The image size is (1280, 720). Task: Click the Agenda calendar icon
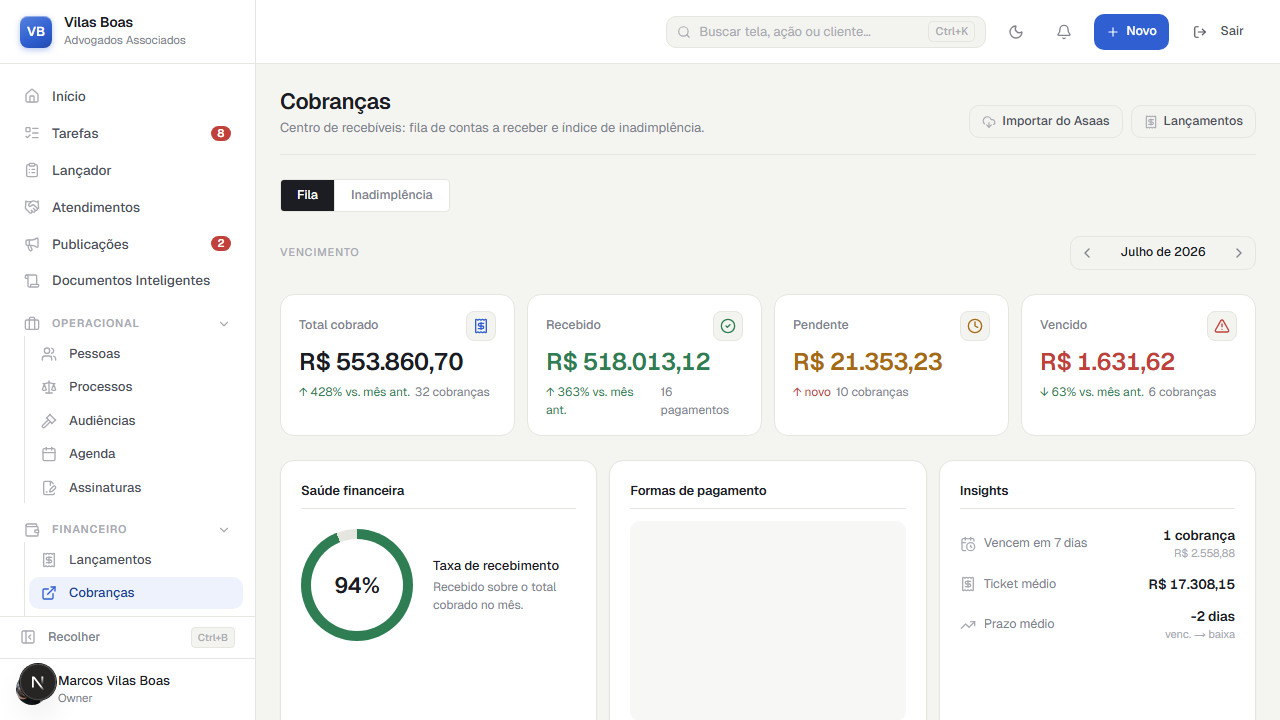49,454
